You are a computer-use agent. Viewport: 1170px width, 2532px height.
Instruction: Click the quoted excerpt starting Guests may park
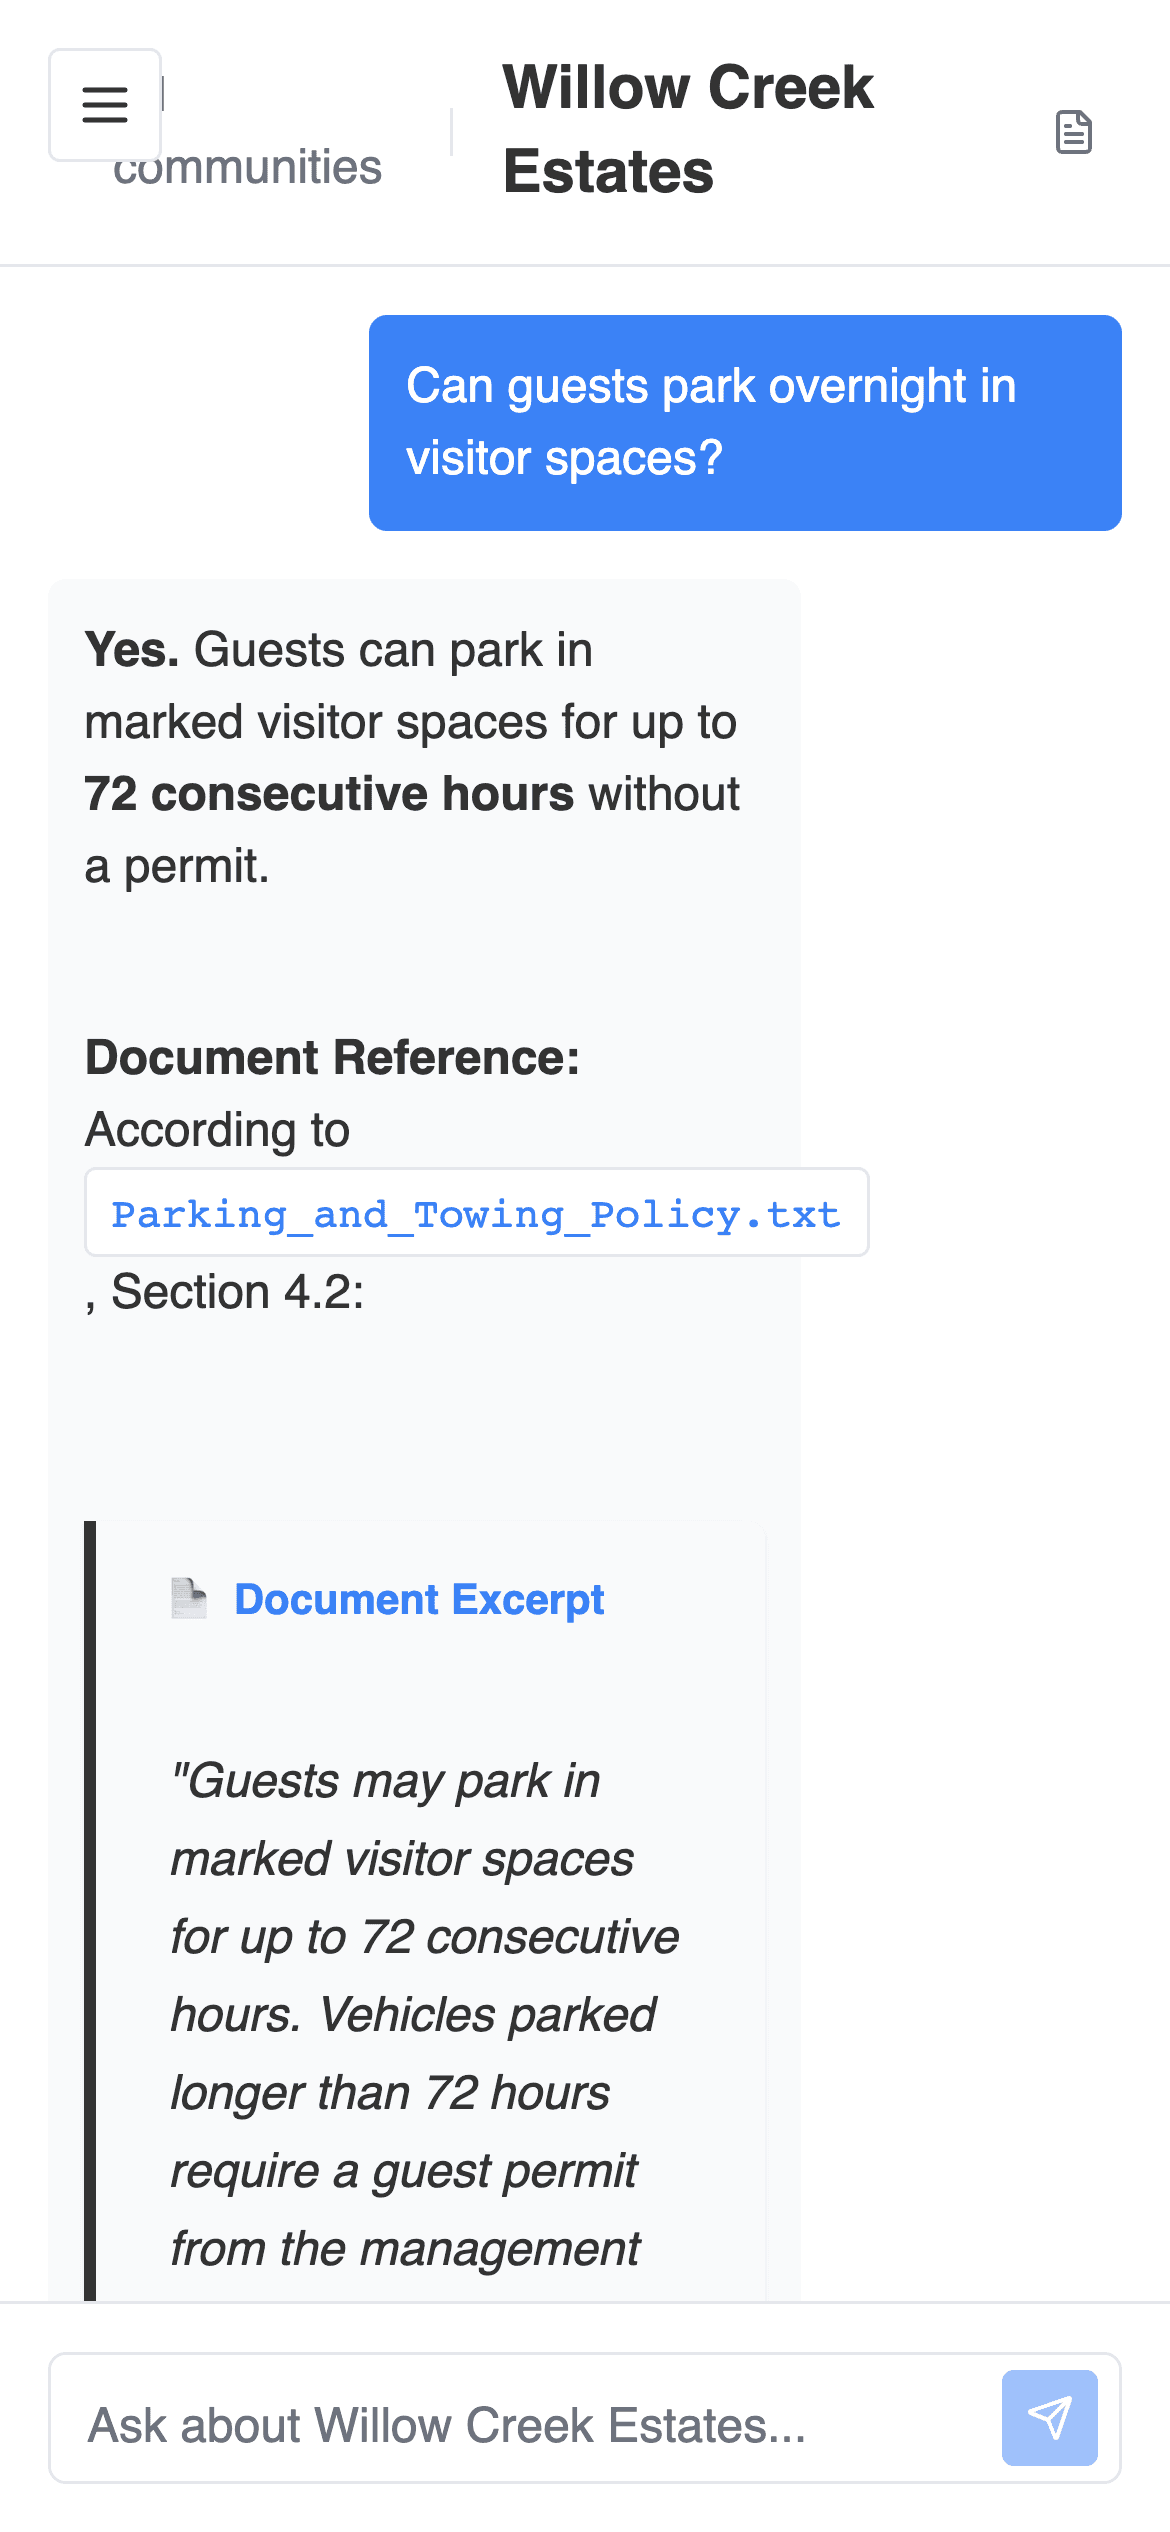click(x=425, y=2015)
